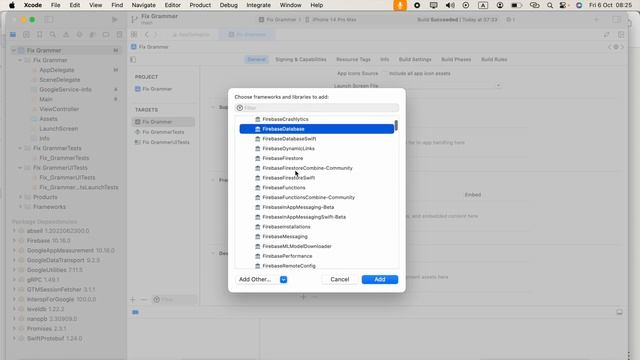Expand the Frameworks group in the navigator

tap(20, 207)
